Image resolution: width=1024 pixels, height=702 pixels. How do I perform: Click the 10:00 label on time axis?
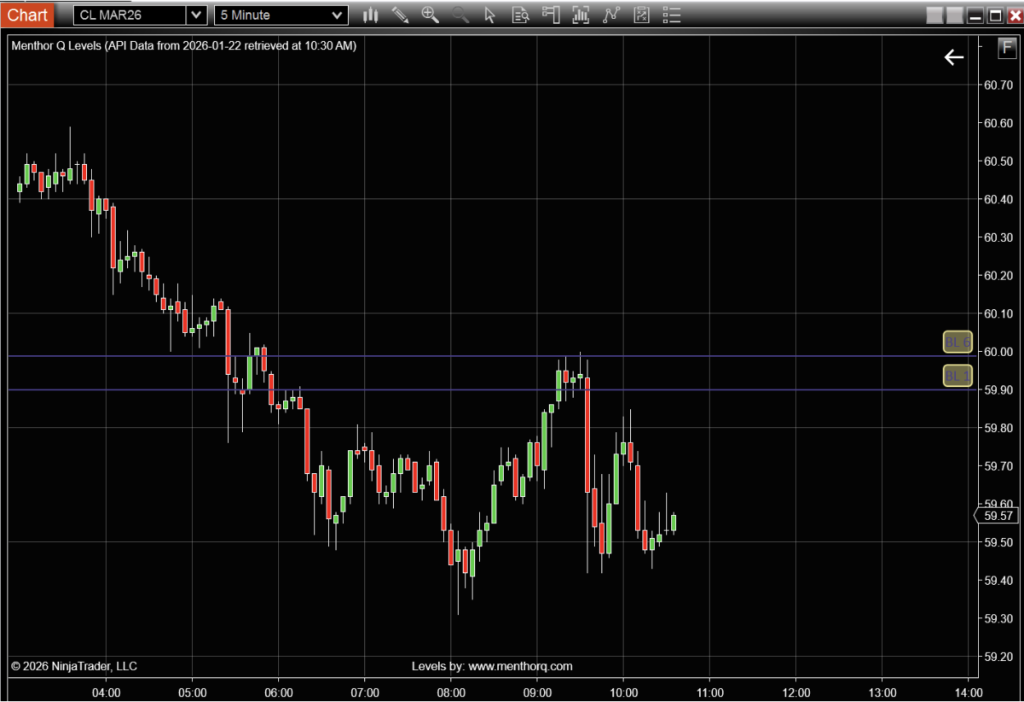pyautogui.click(x=624, y=692)
